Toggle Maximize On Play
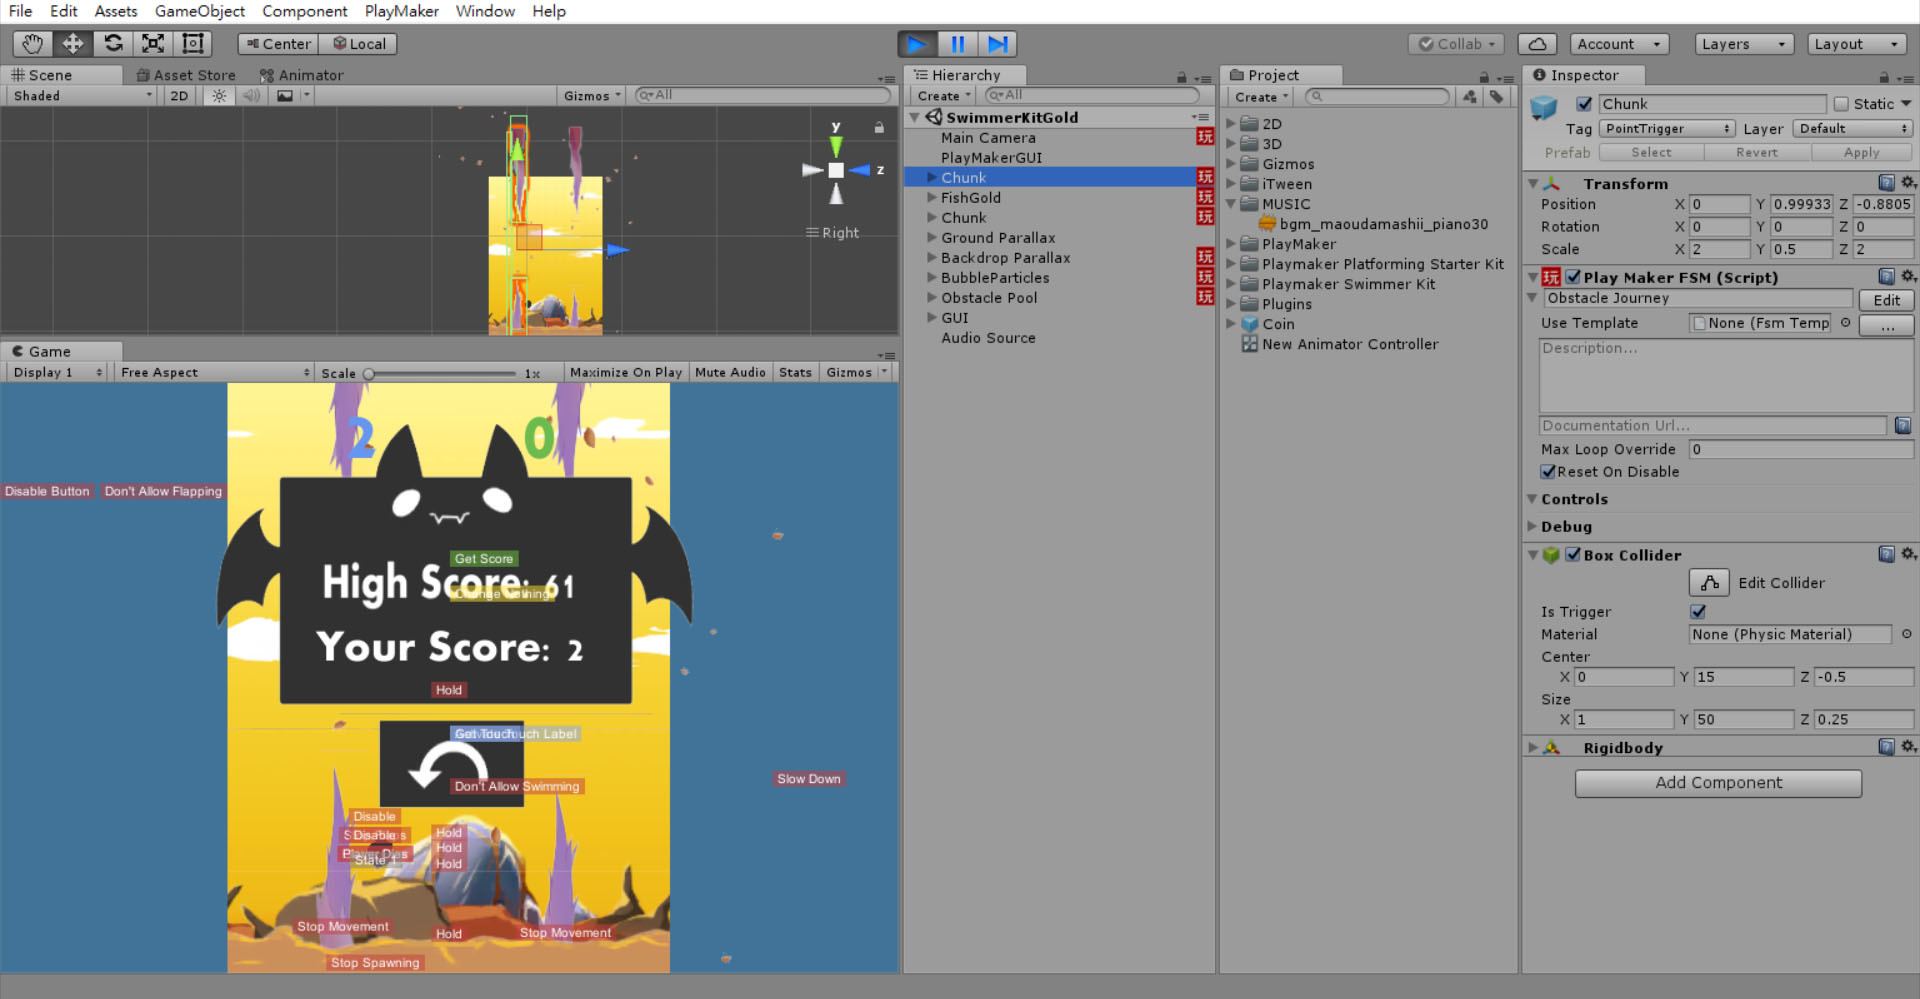This screenshot has width=1920, height=999. click(626, 372)
